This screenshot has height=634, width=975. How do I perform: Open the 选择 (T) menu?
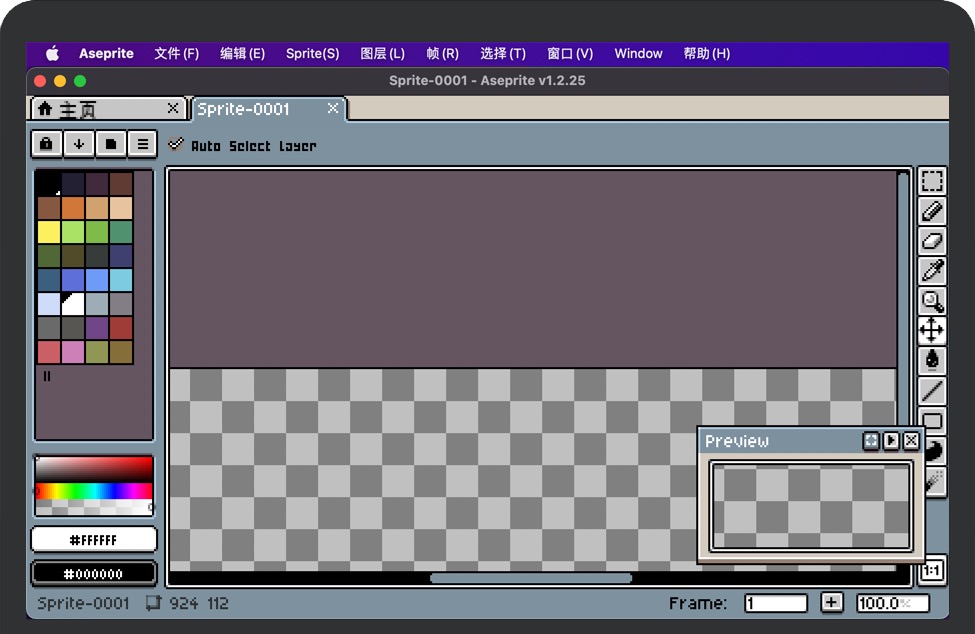point(503,53)
